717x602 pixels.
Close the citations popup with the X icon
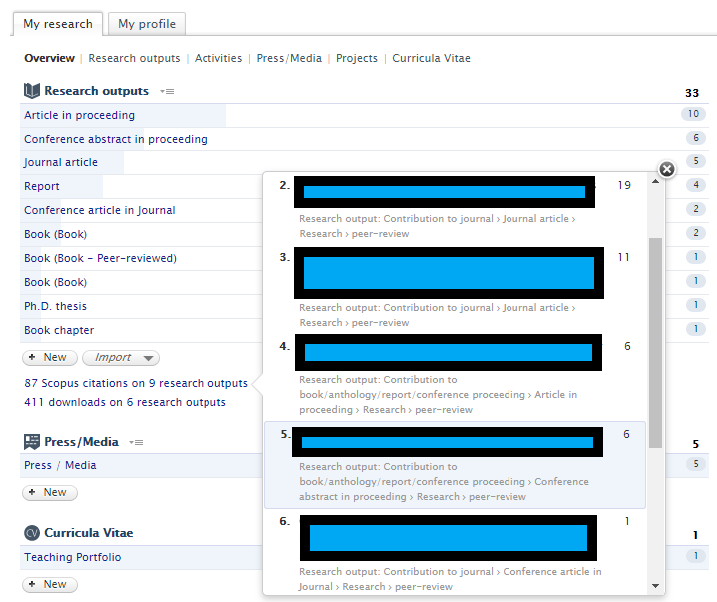coord(667,169)
